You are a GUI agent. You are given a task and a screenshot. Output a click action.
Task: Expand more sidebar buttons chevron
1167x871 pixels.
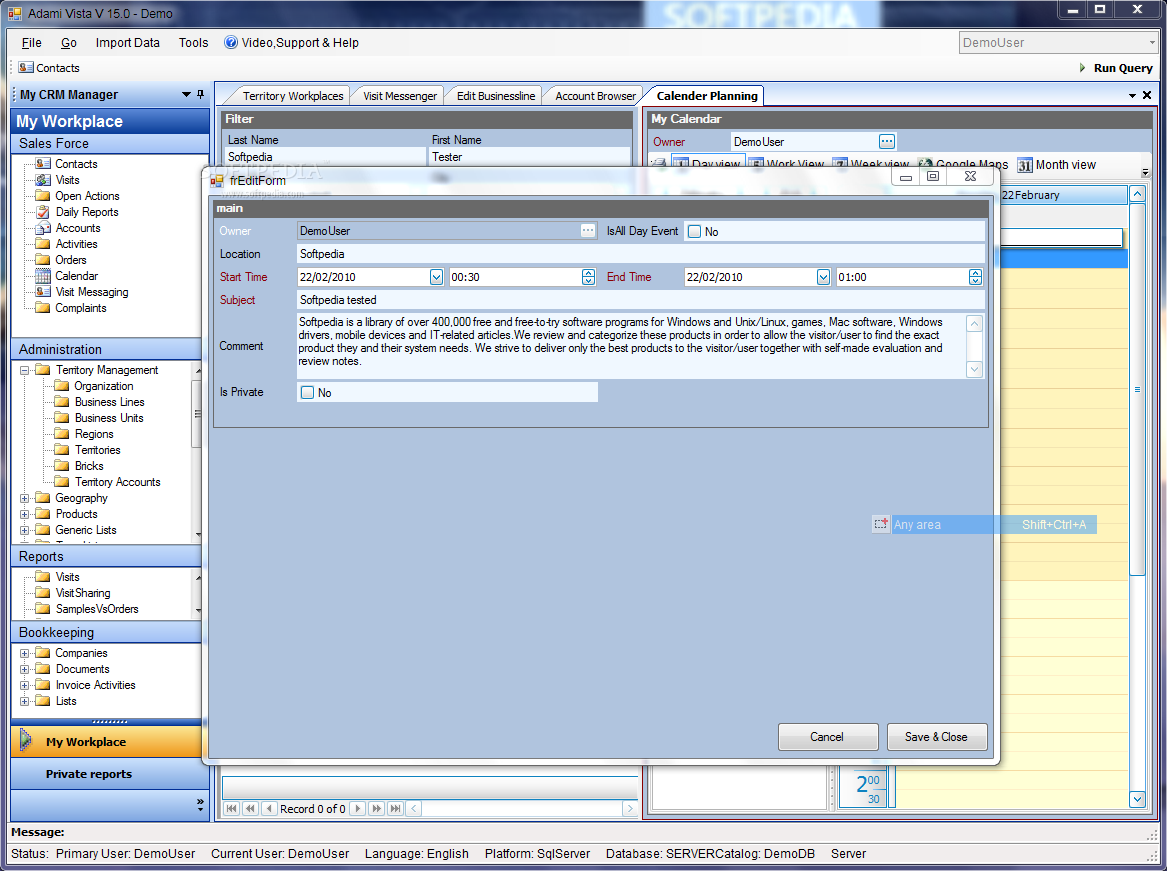coord(199,805)
